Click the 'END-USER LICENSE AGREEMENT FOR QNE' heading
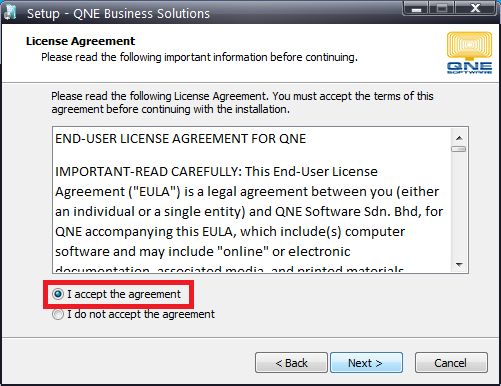Image resolution: width=501 pixels, height=386 pixels. pos(180,139)
